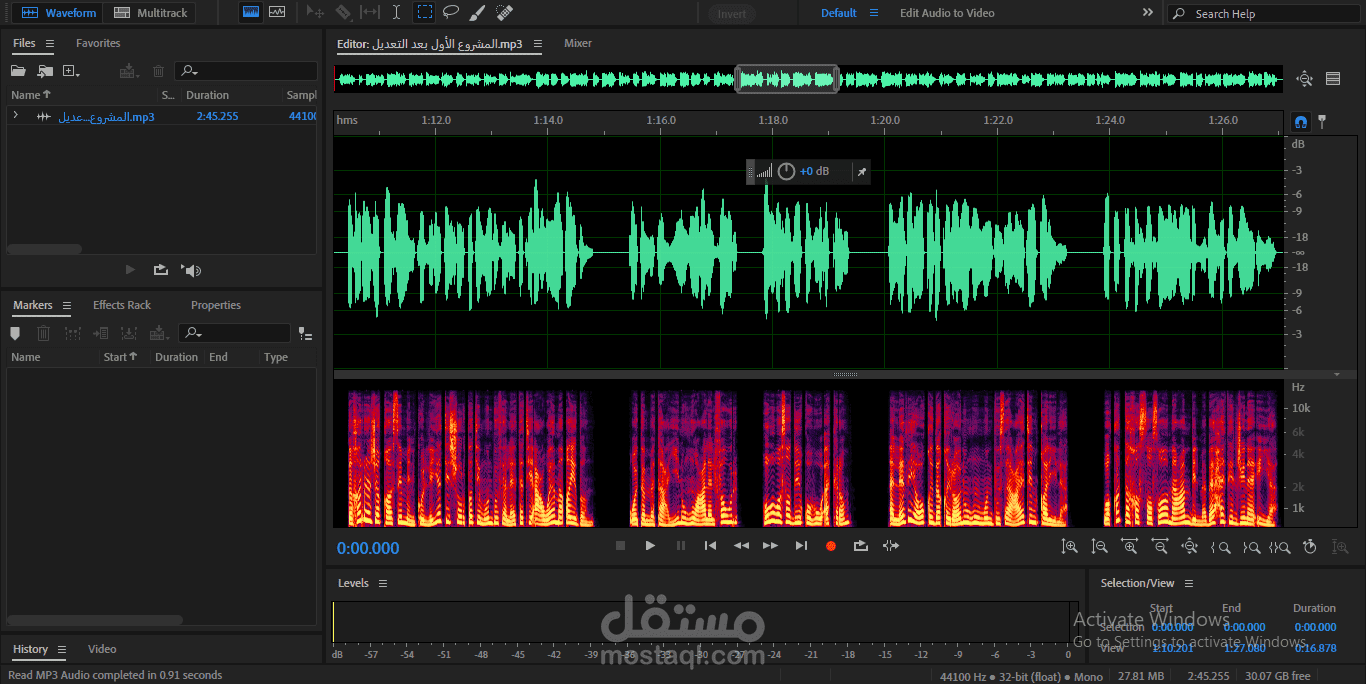Switch to Multitrack editor view

(150, 13)
